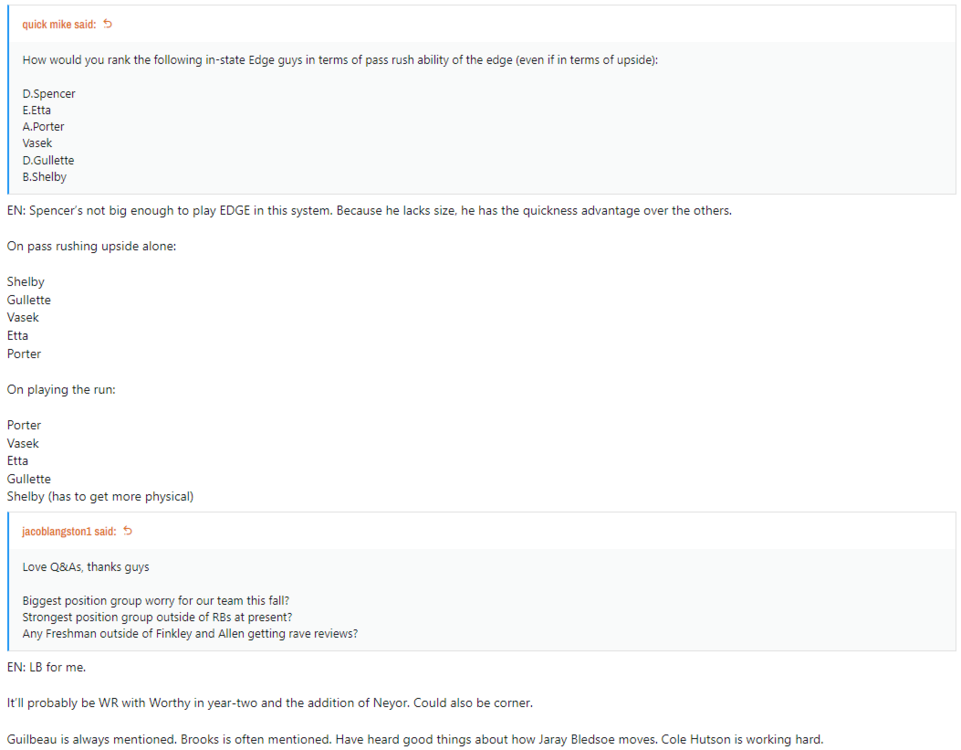Click the Porter entry under playing the run

pyautogui.click(x=23, y=424)
